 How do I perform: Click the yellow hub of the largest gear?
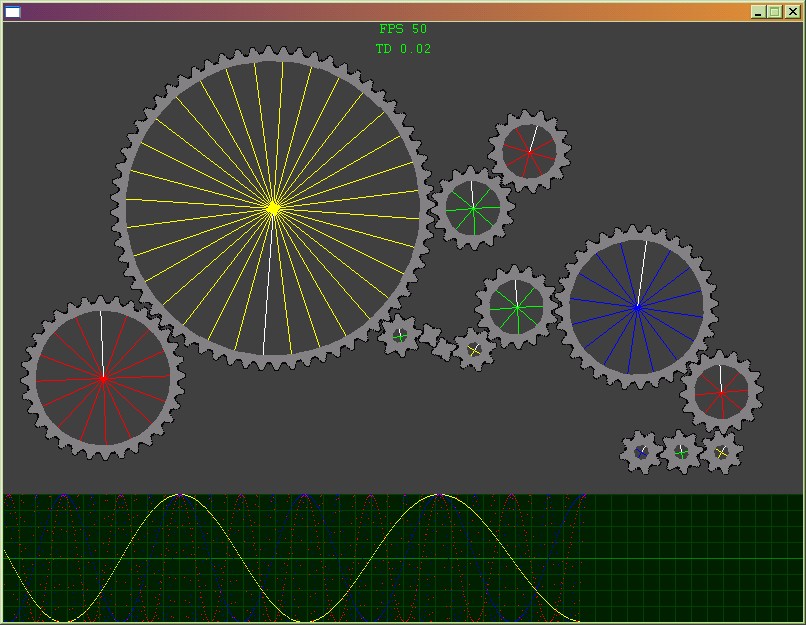click(x=273, y=208)
